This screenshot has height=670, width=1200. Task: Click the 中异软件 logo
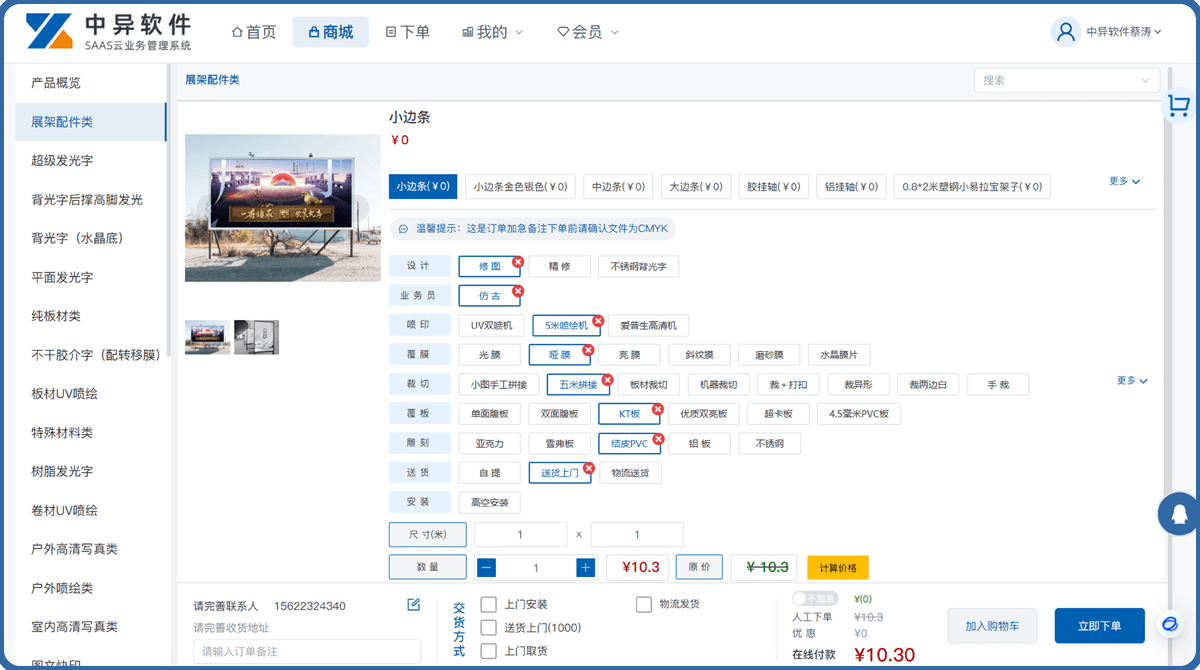pos(107,32)
